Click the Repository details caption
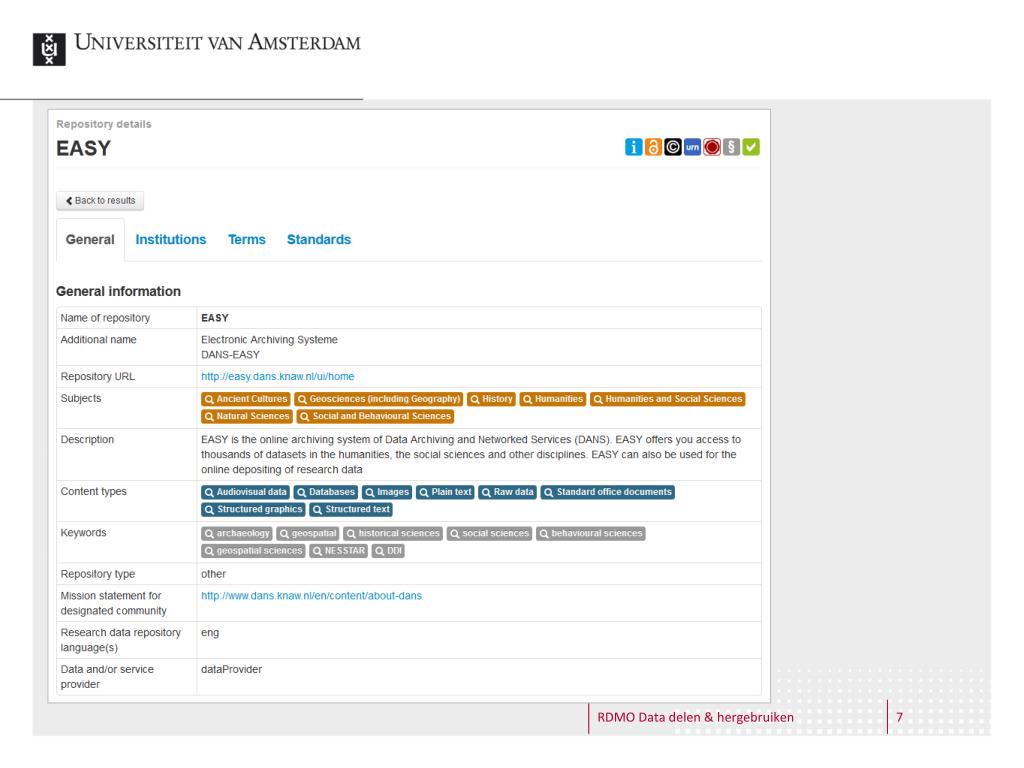The height and width of the screenshot is (768, 1024). click(x=104, y=124)
